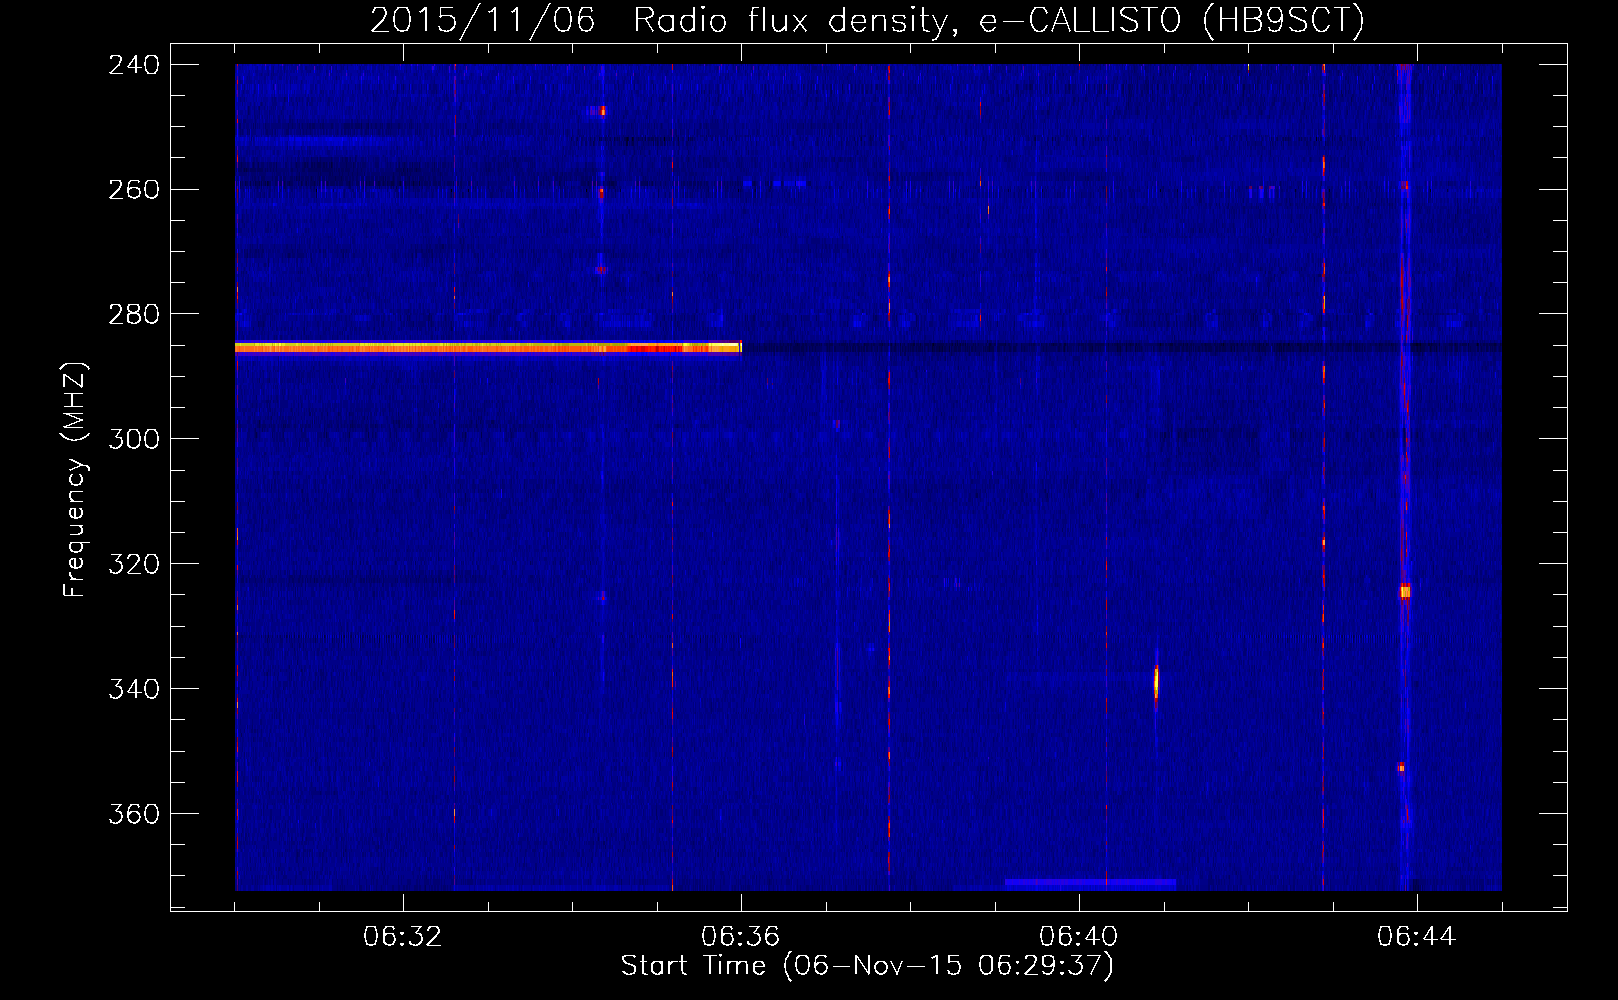Screen dimensions: 1618x1000
Task: Click the short yellow burst near 340 MHz
Action: coord(1156,682)
